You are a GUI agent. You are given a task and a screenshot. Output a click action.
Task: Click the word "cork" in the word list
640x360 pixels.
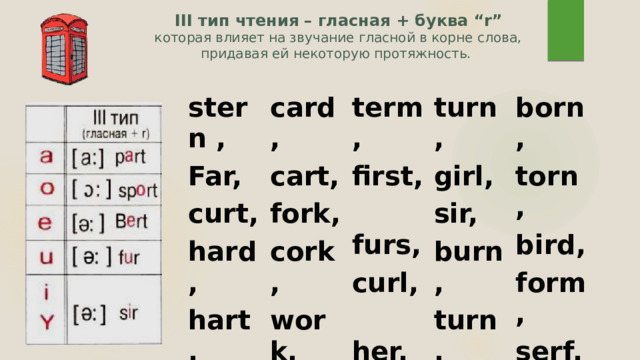(302, 251)
